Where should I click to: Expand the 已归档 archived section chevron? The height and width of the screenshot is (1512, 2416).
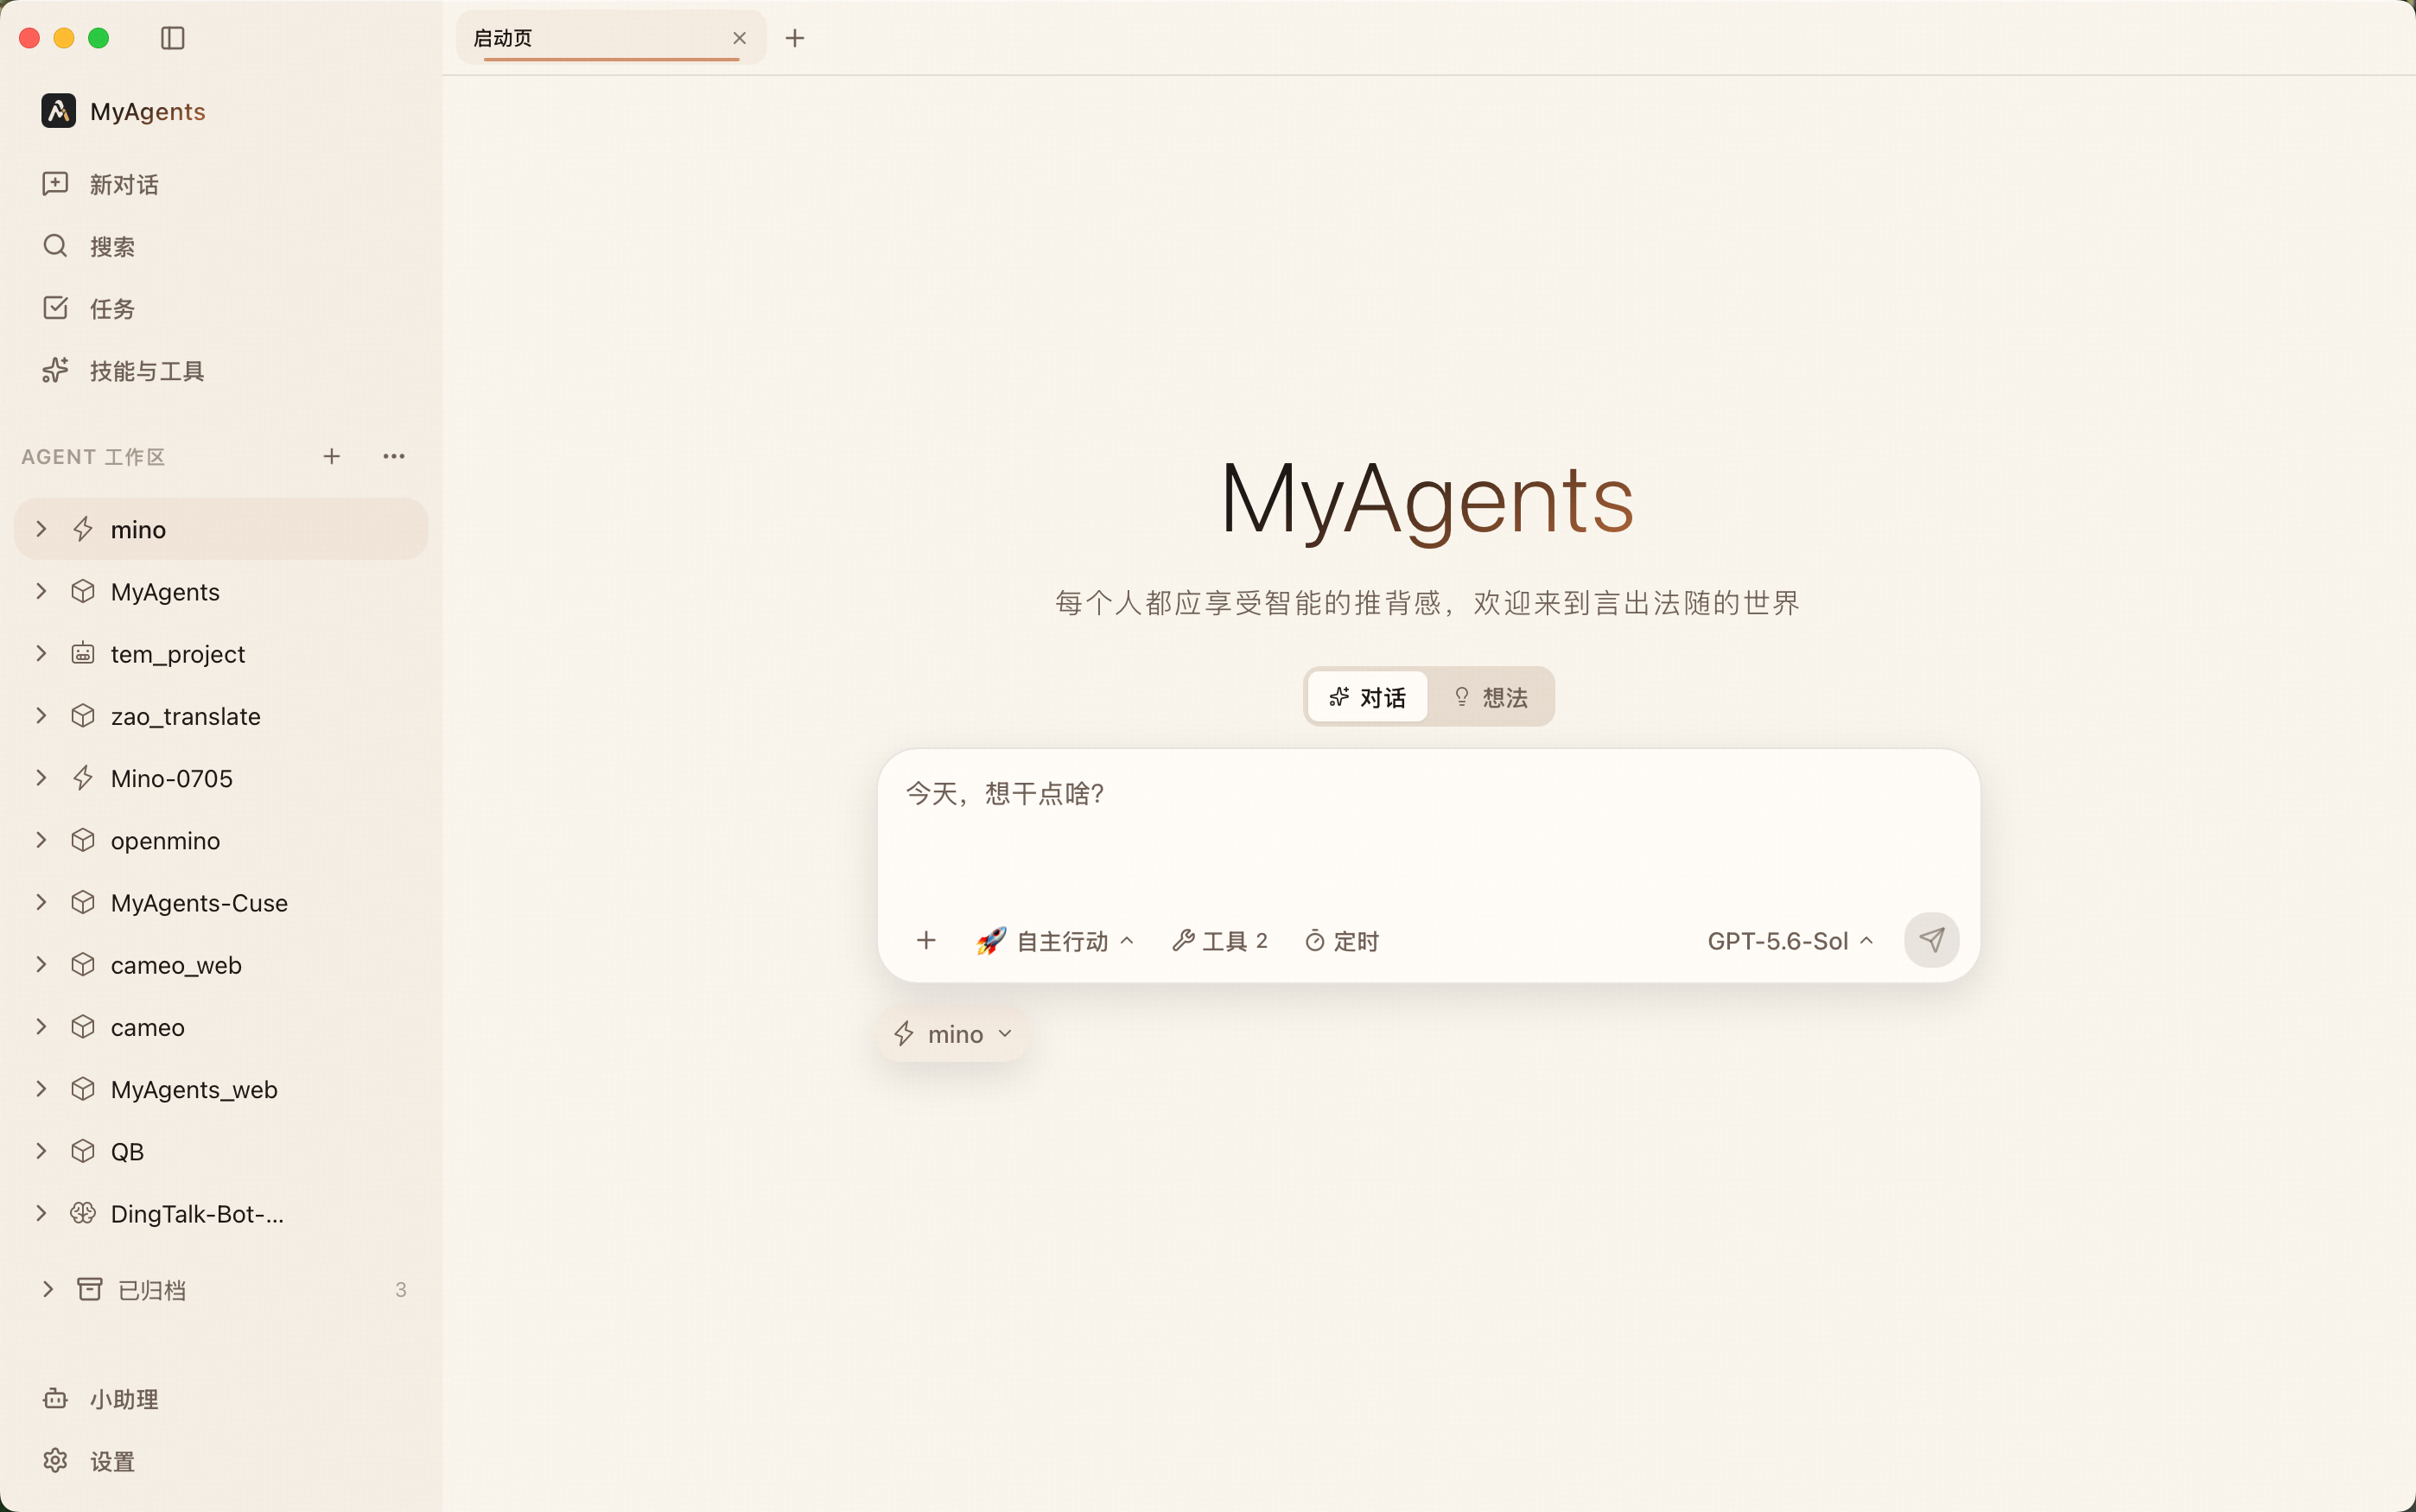pyautogui.click(x=47, y=1289)
